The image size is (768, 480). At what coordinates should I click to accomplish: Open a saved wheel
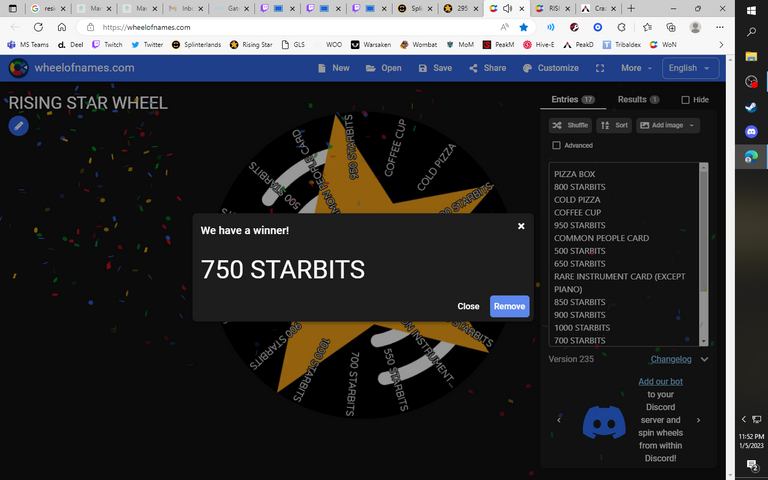384,68
